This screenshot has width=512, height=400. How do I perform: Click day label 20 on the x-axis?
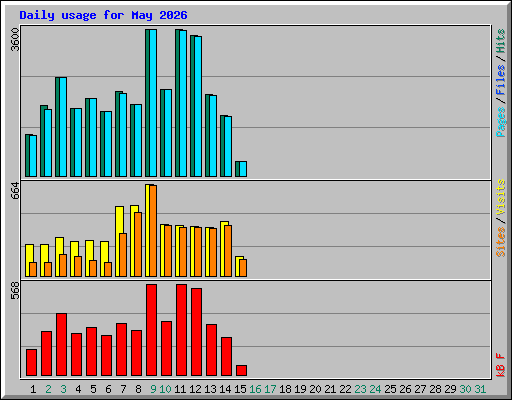(x=315, y=389)
